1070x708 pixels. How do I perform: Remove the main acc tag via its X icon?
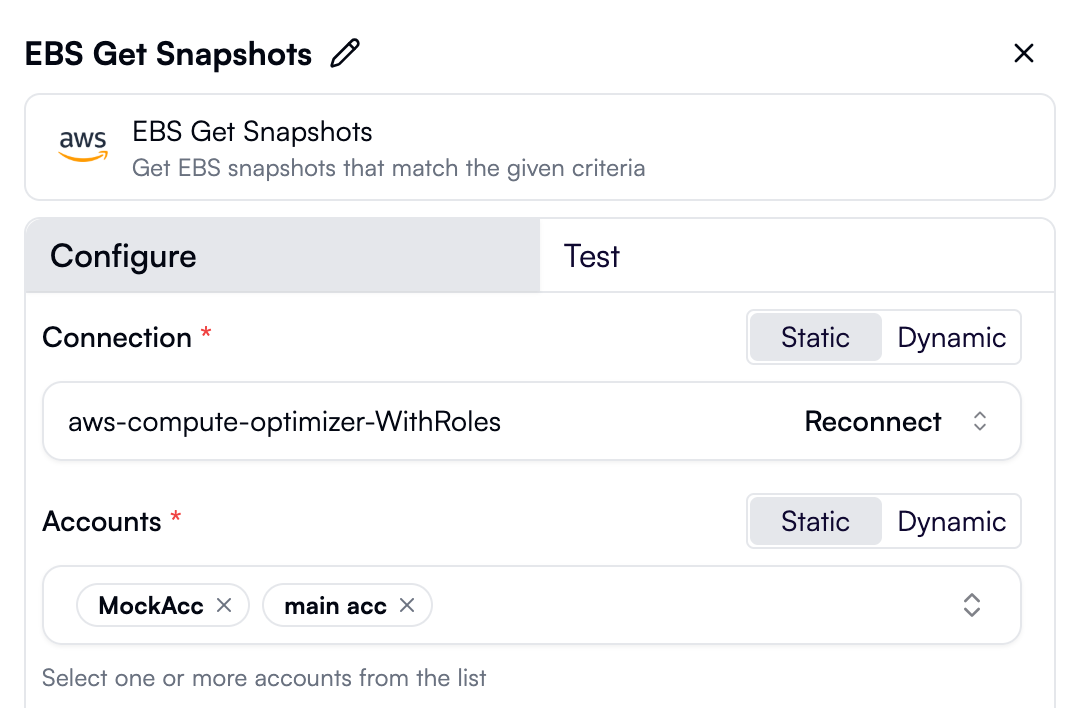click(x=407, y=605)
